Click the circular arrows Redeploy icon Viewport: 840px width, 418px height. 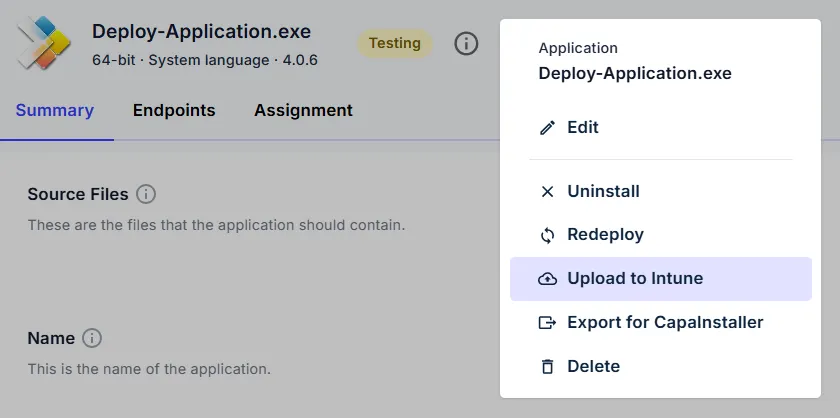[547, 235]
